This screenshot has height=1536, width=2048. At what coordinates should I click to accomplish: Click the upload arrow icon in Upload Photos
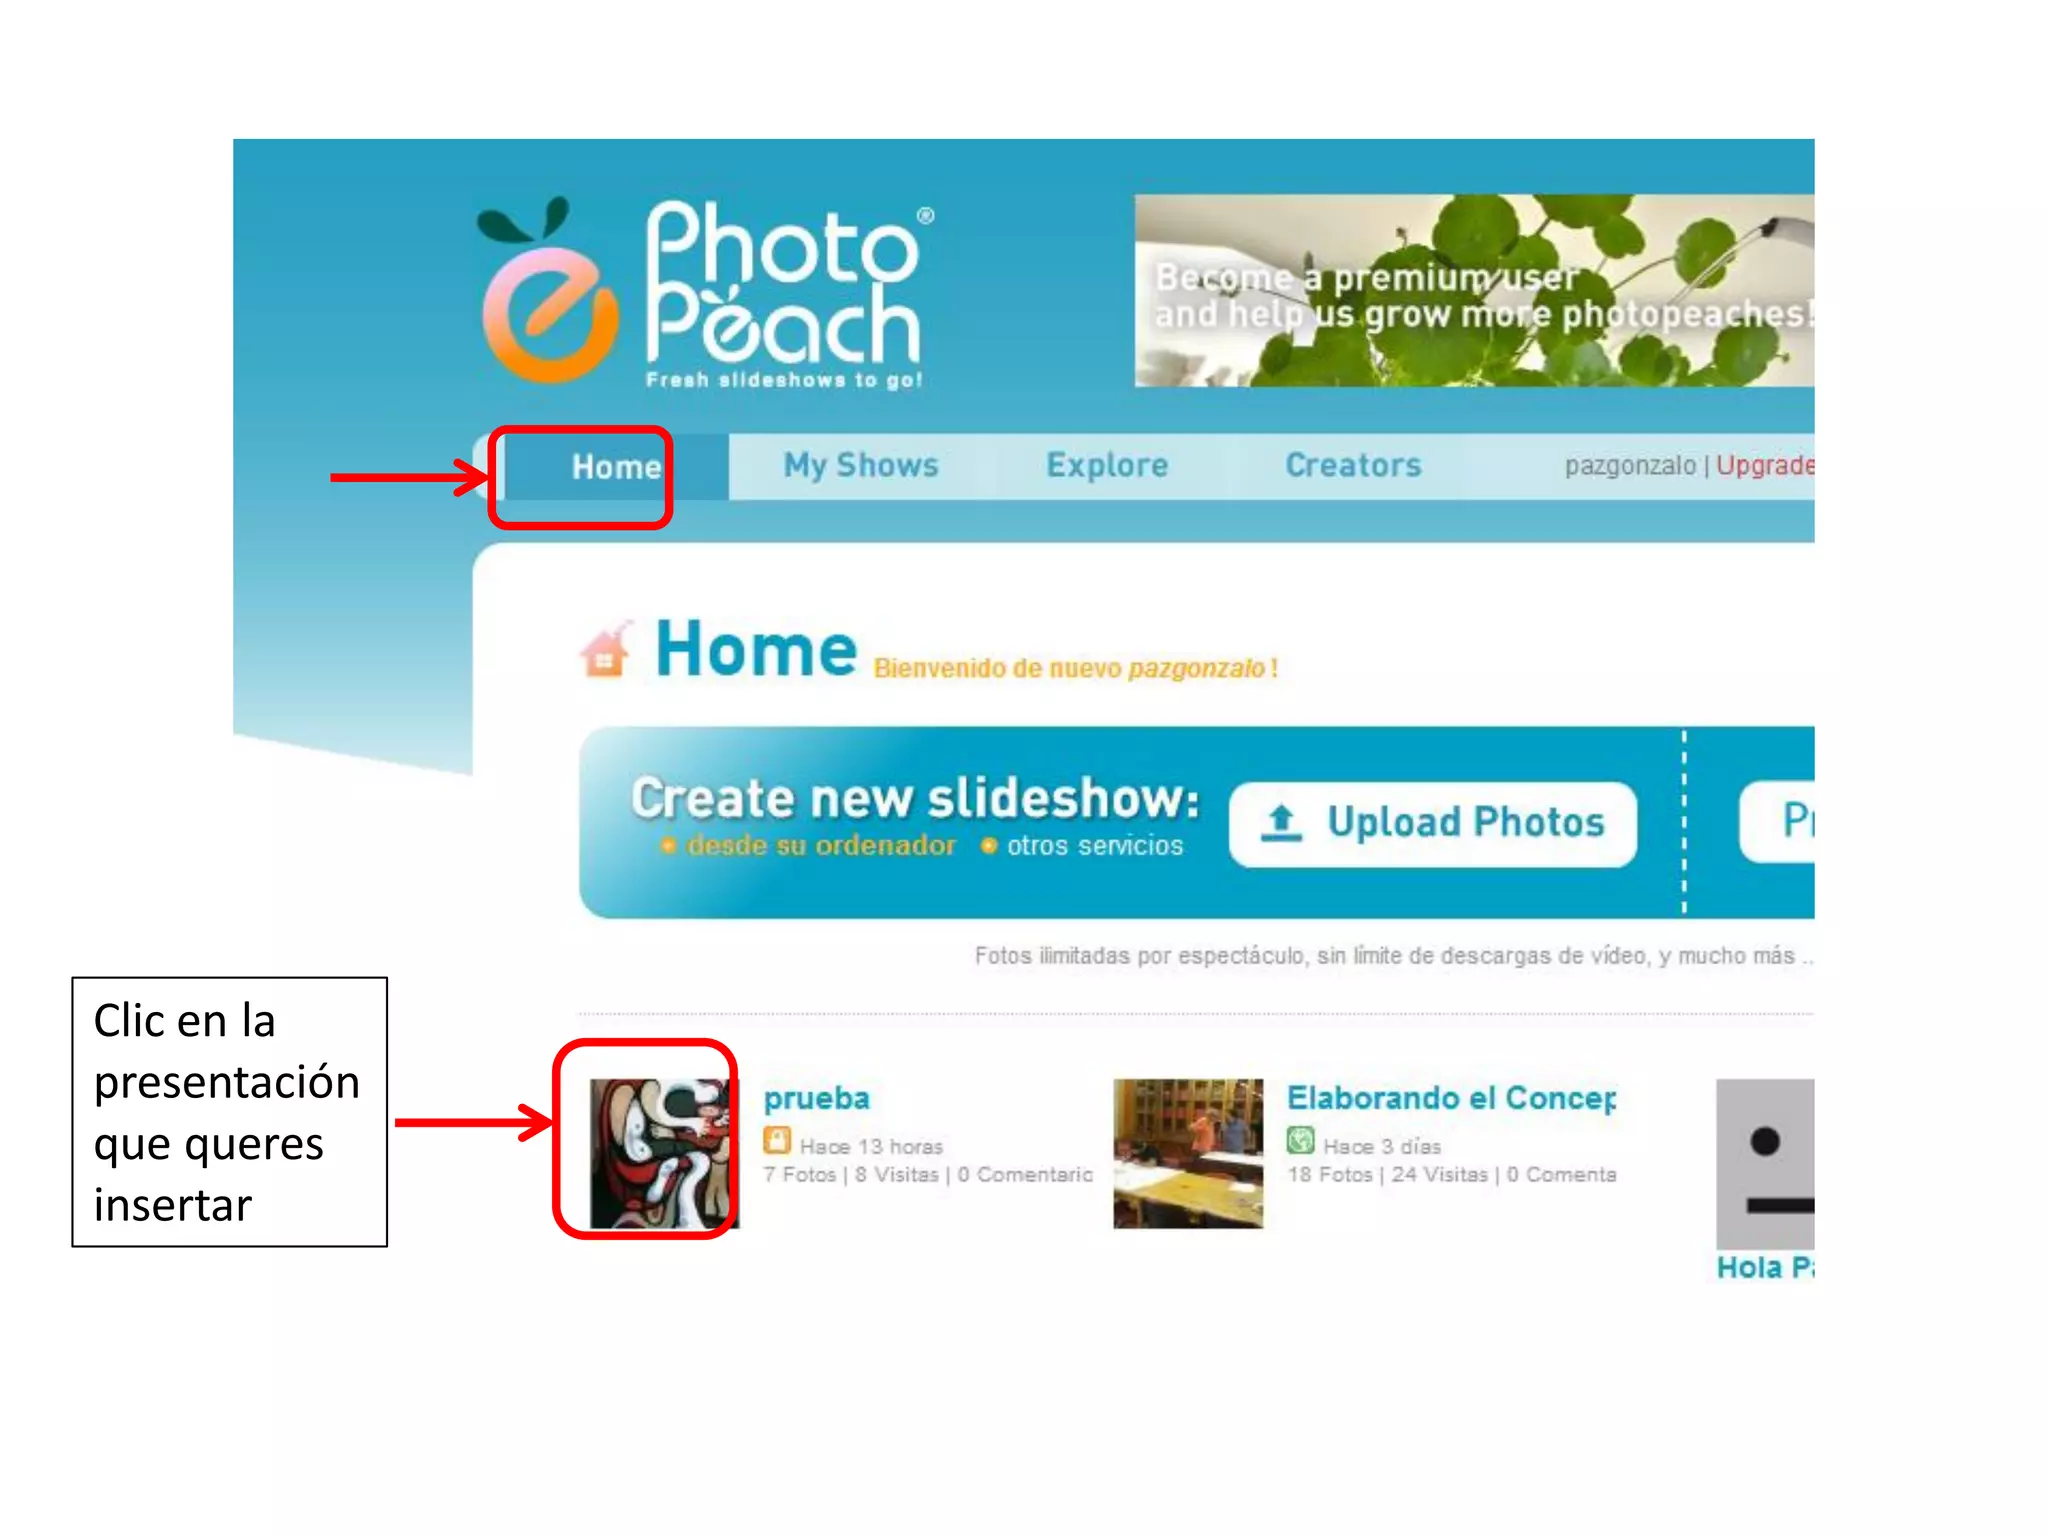coord(1281,823)
